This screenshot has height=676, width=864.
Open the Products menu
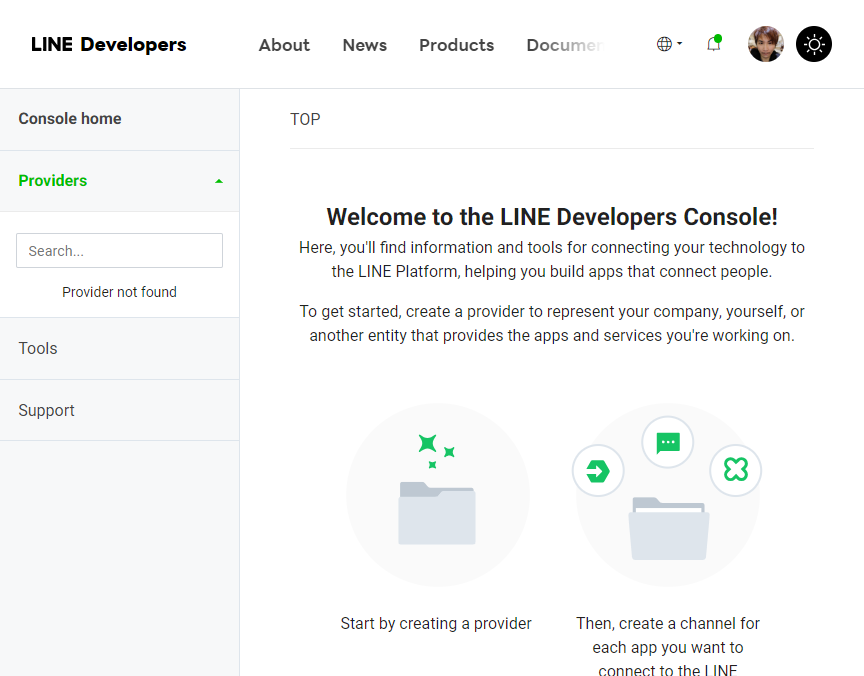457,45
